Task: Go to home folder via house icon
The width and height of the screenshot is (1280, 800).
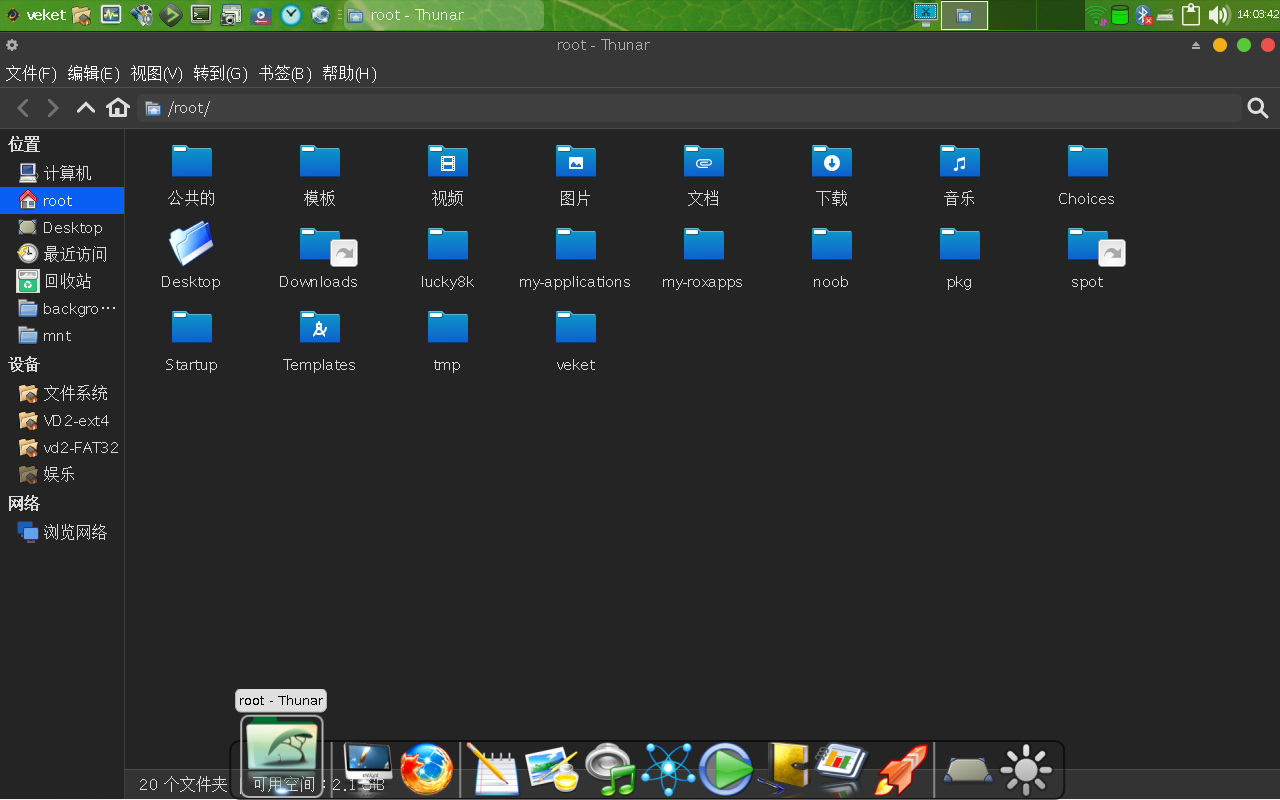Action: (x=118, y=107)
